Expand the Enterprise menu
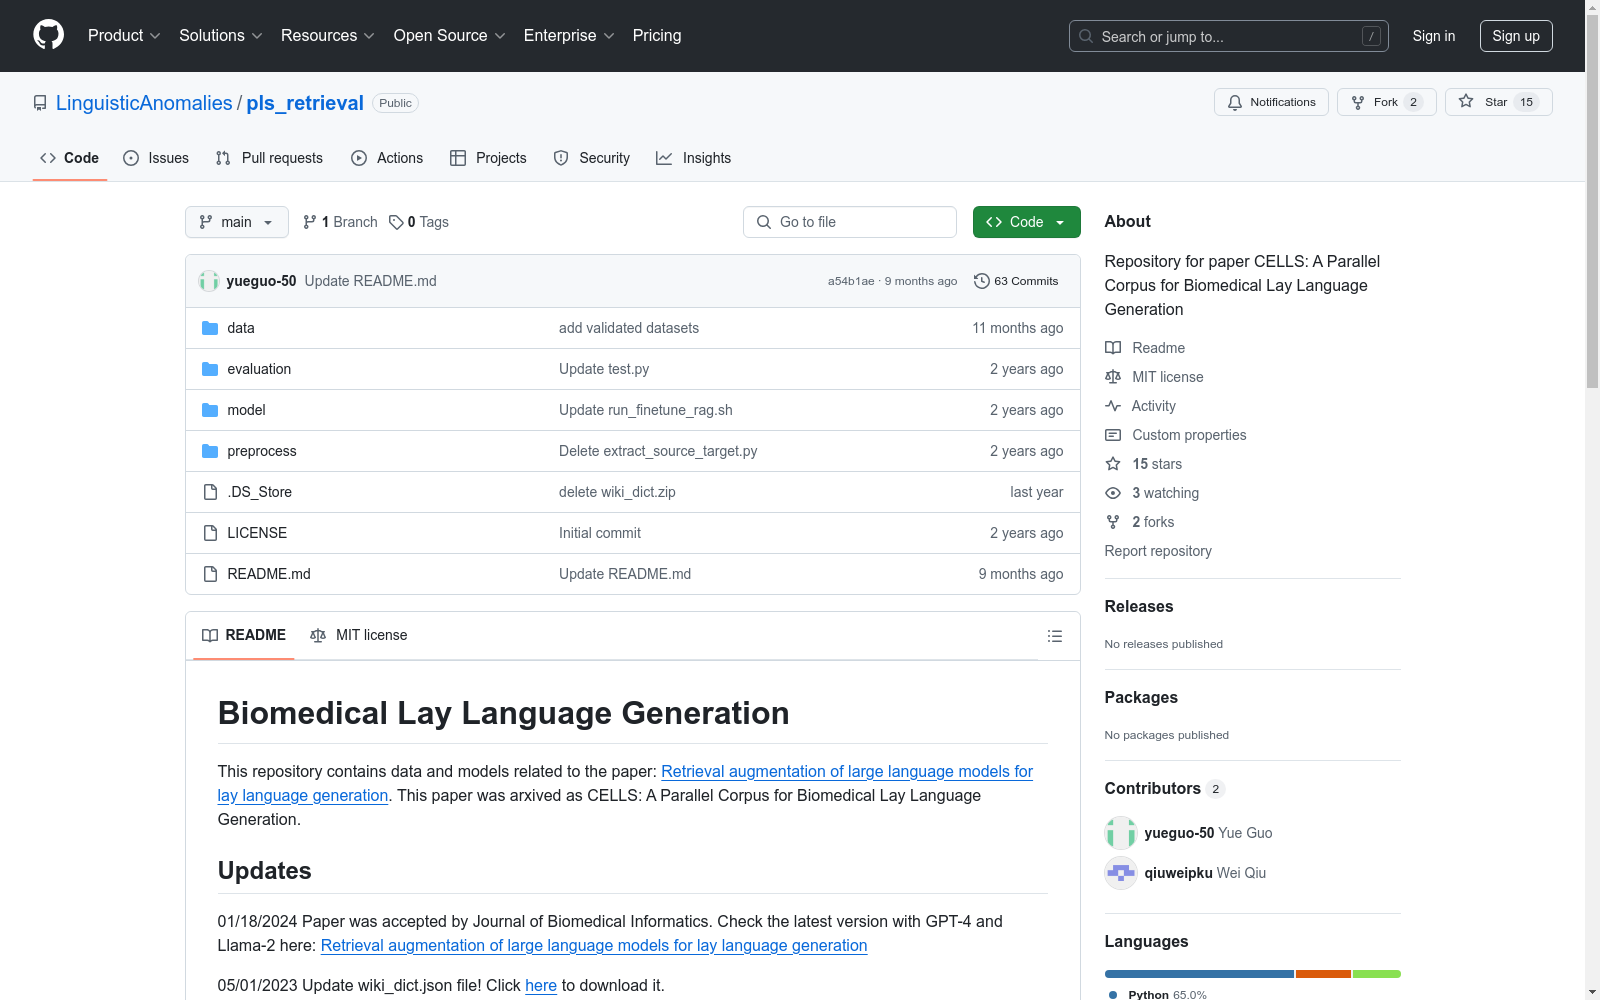Image resolution: width=1600 pixels, height=1000 pixels. point(569,36)
